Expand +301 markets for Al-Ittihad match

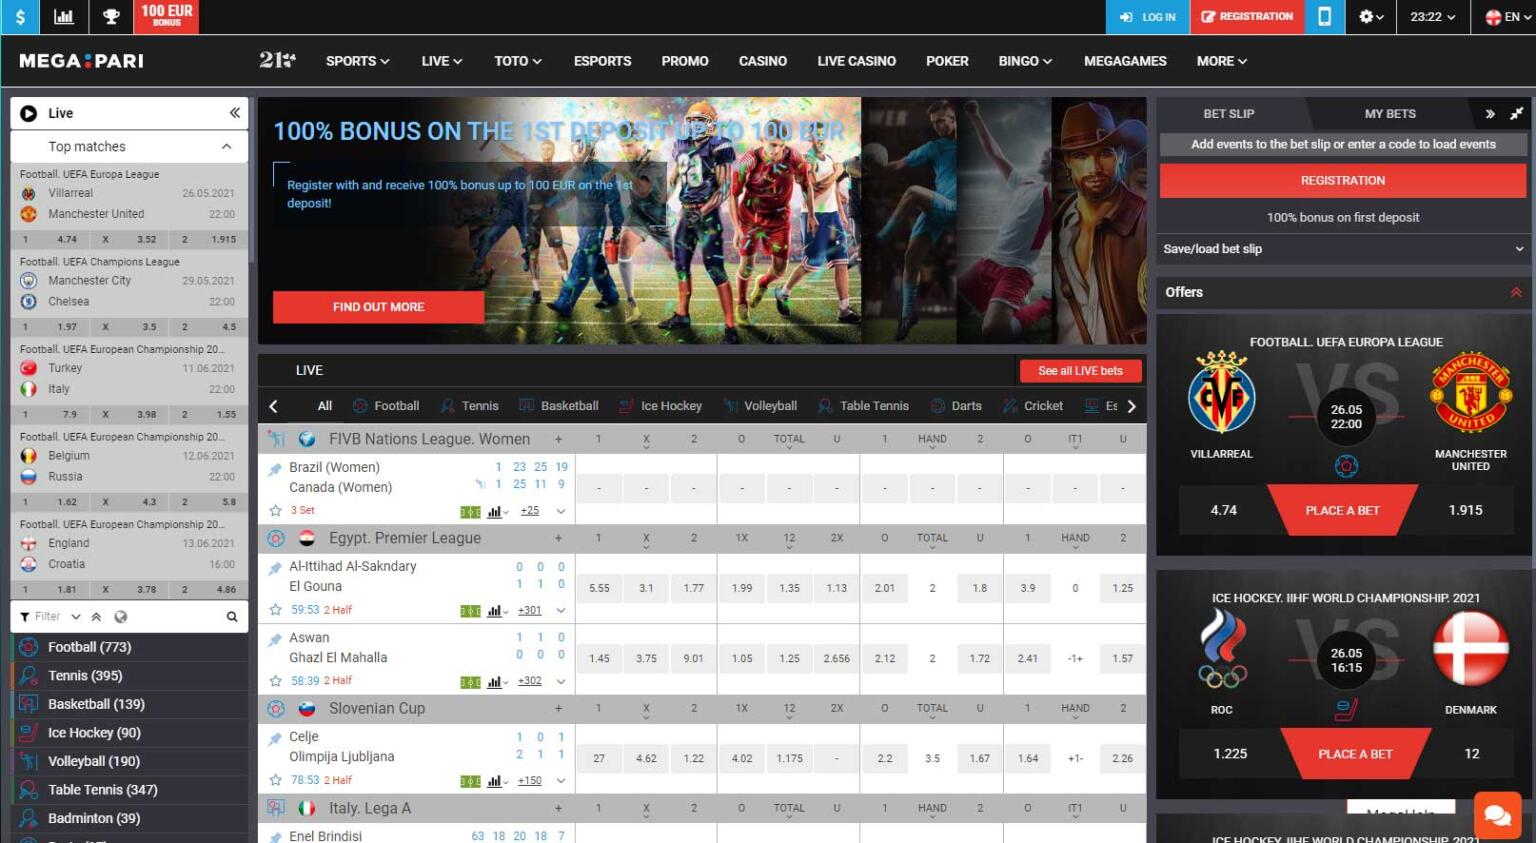pyautogui.click(x=529, y=610)
